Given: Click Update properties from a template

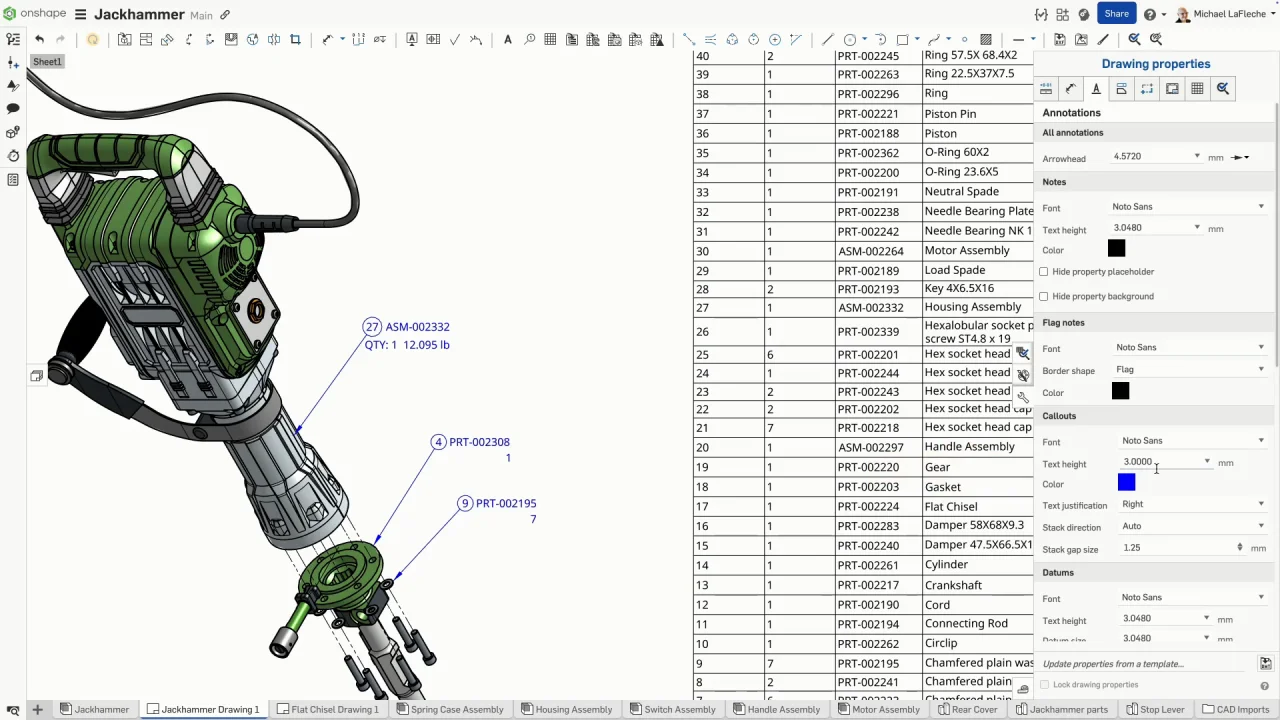Looking at the screenshot, I should (x=1113, y=664).
